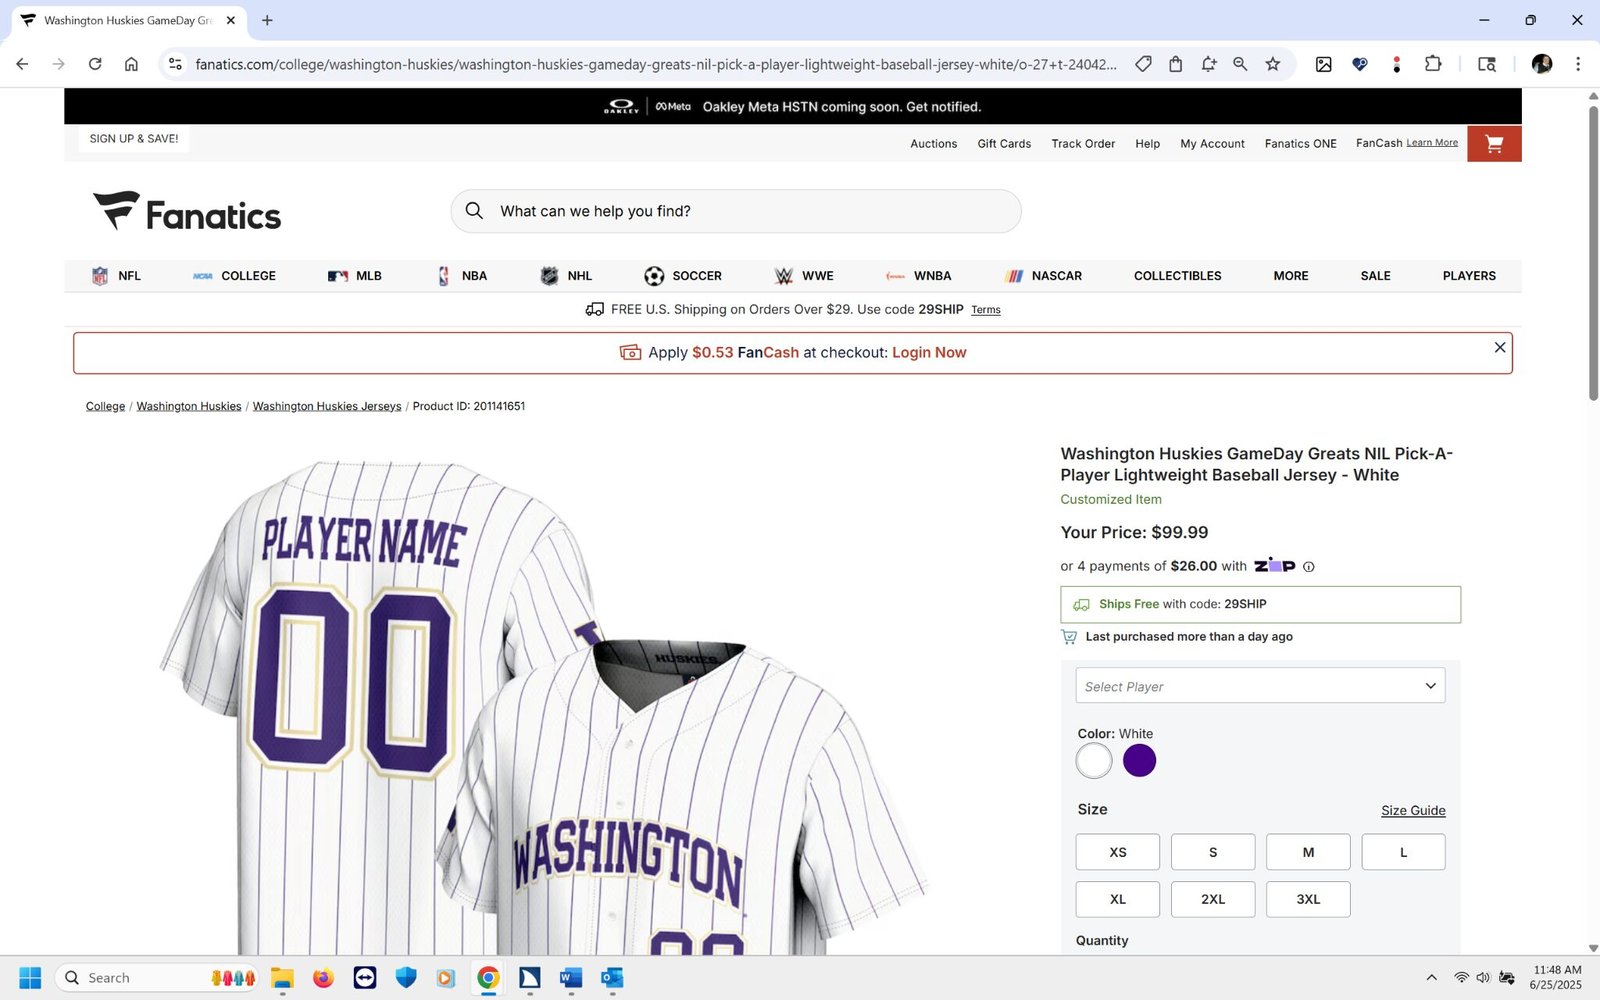
Task: Click Chrome icon in taskbar
Action: tap(488, 978)
